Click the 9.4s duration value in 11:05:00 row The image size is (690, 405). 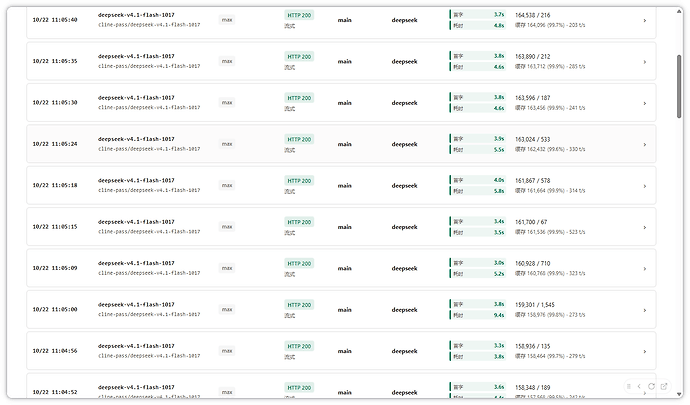[499, 315]
